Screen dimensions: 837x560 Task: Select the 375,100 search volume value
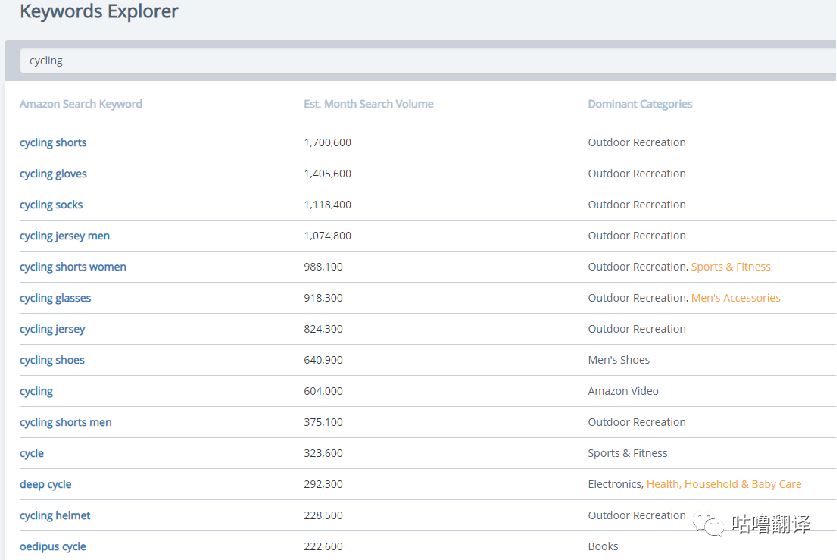[323, 422]
